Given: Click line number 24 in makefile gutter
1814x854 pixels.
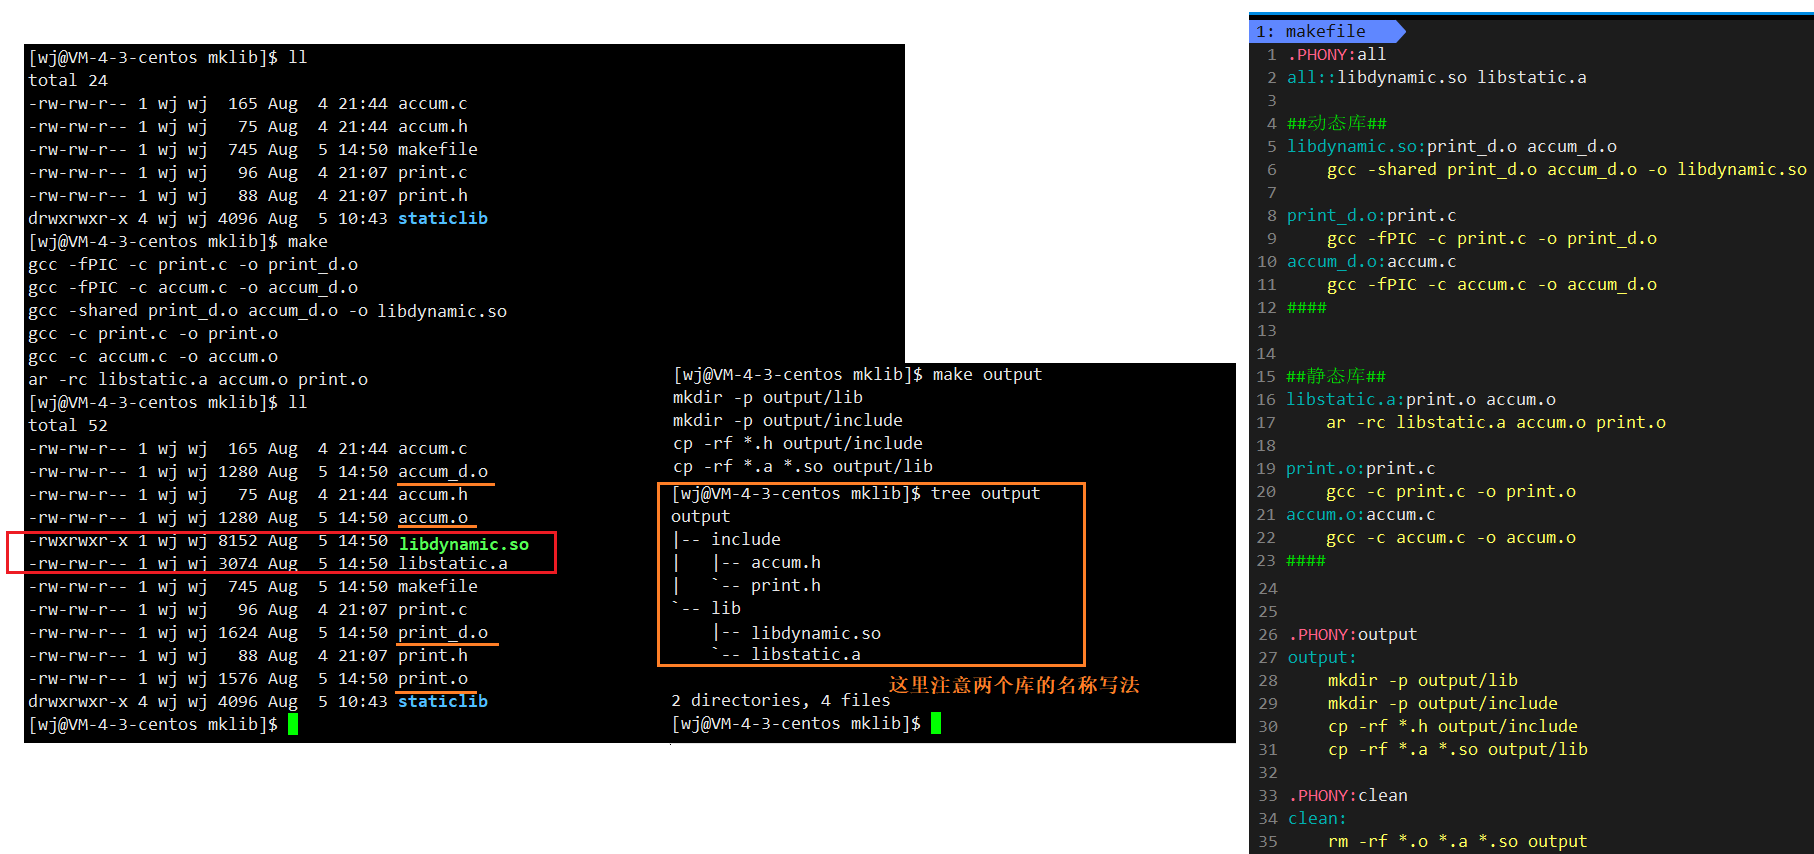Looking at the screenshot, I should tap(1268, 588).
